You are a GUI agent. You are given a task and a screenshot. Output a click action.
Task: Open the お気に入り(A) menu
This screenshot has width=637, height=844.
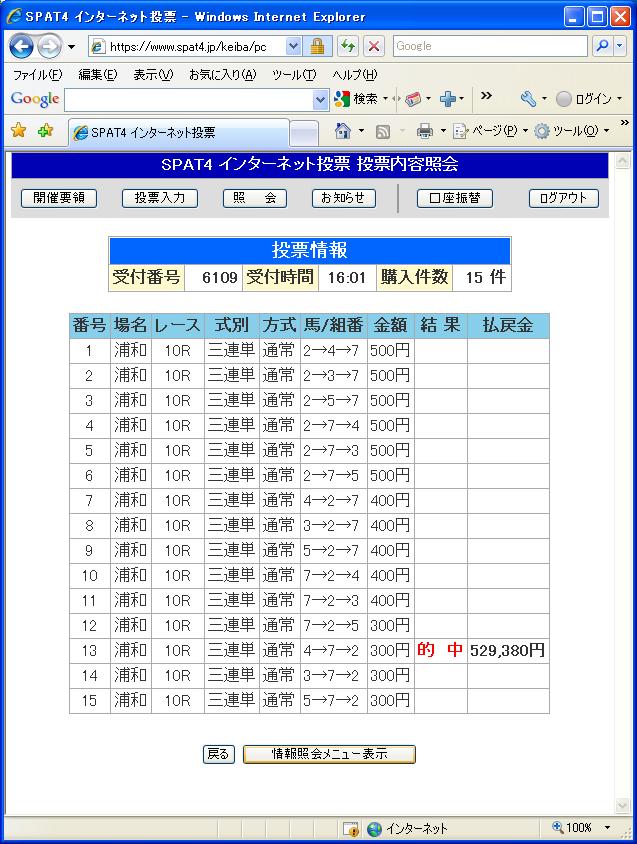pos(222,74)
